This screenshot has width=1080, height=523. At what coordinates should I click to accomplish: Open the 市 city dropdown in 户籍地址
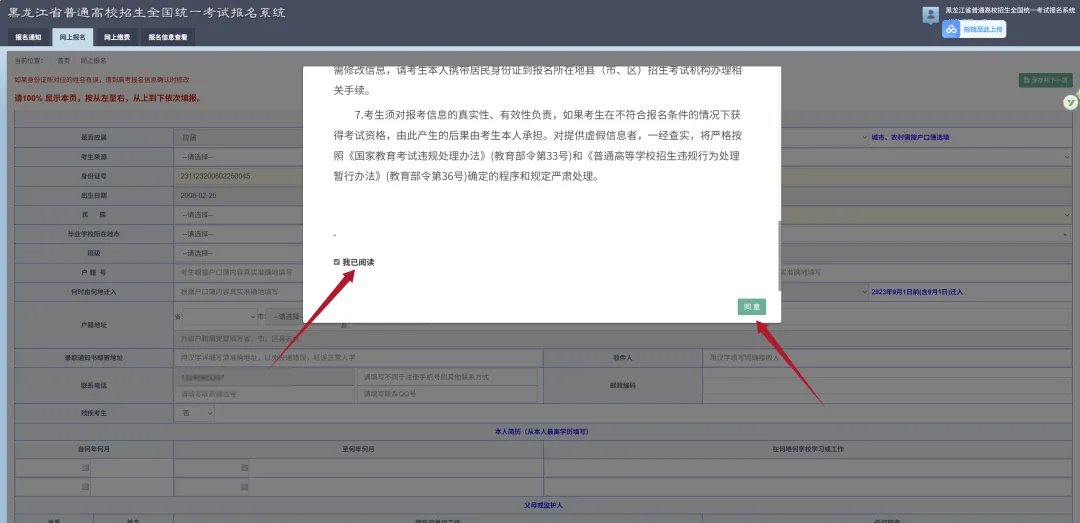pyautogui.click(x=284, y=316)
